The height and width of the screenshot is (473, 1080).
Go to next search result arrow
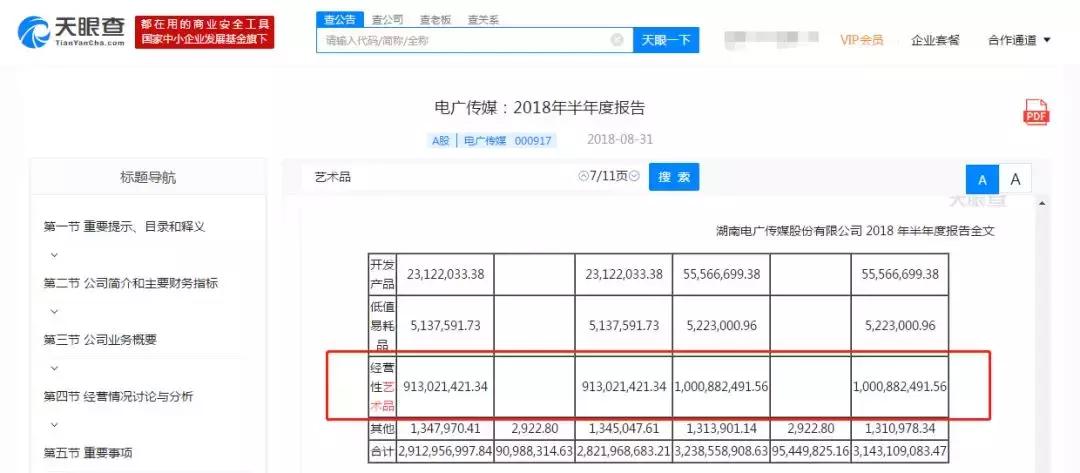tap(634, 176)
